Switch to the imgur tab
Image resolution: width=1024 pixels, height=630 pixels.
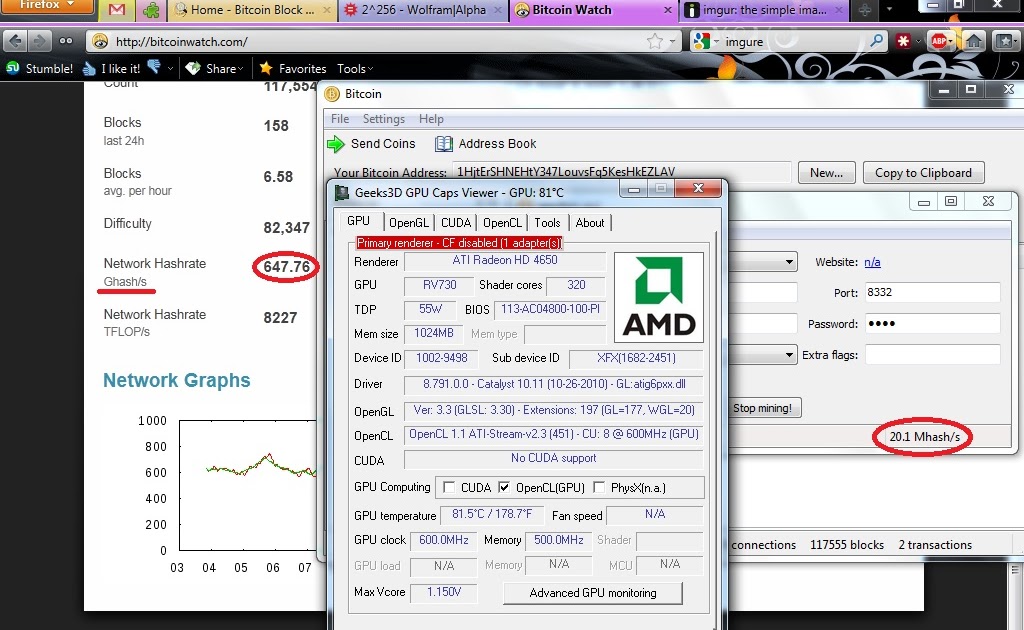click(x=764, y=10)
